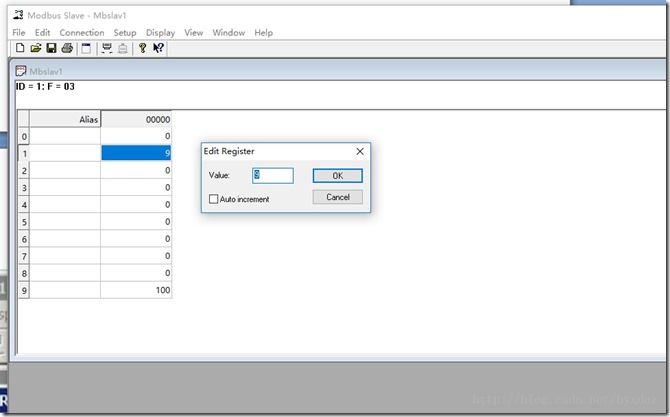Click row header 9
Viewport: 670px width, 417px height.
coord(24,290)
